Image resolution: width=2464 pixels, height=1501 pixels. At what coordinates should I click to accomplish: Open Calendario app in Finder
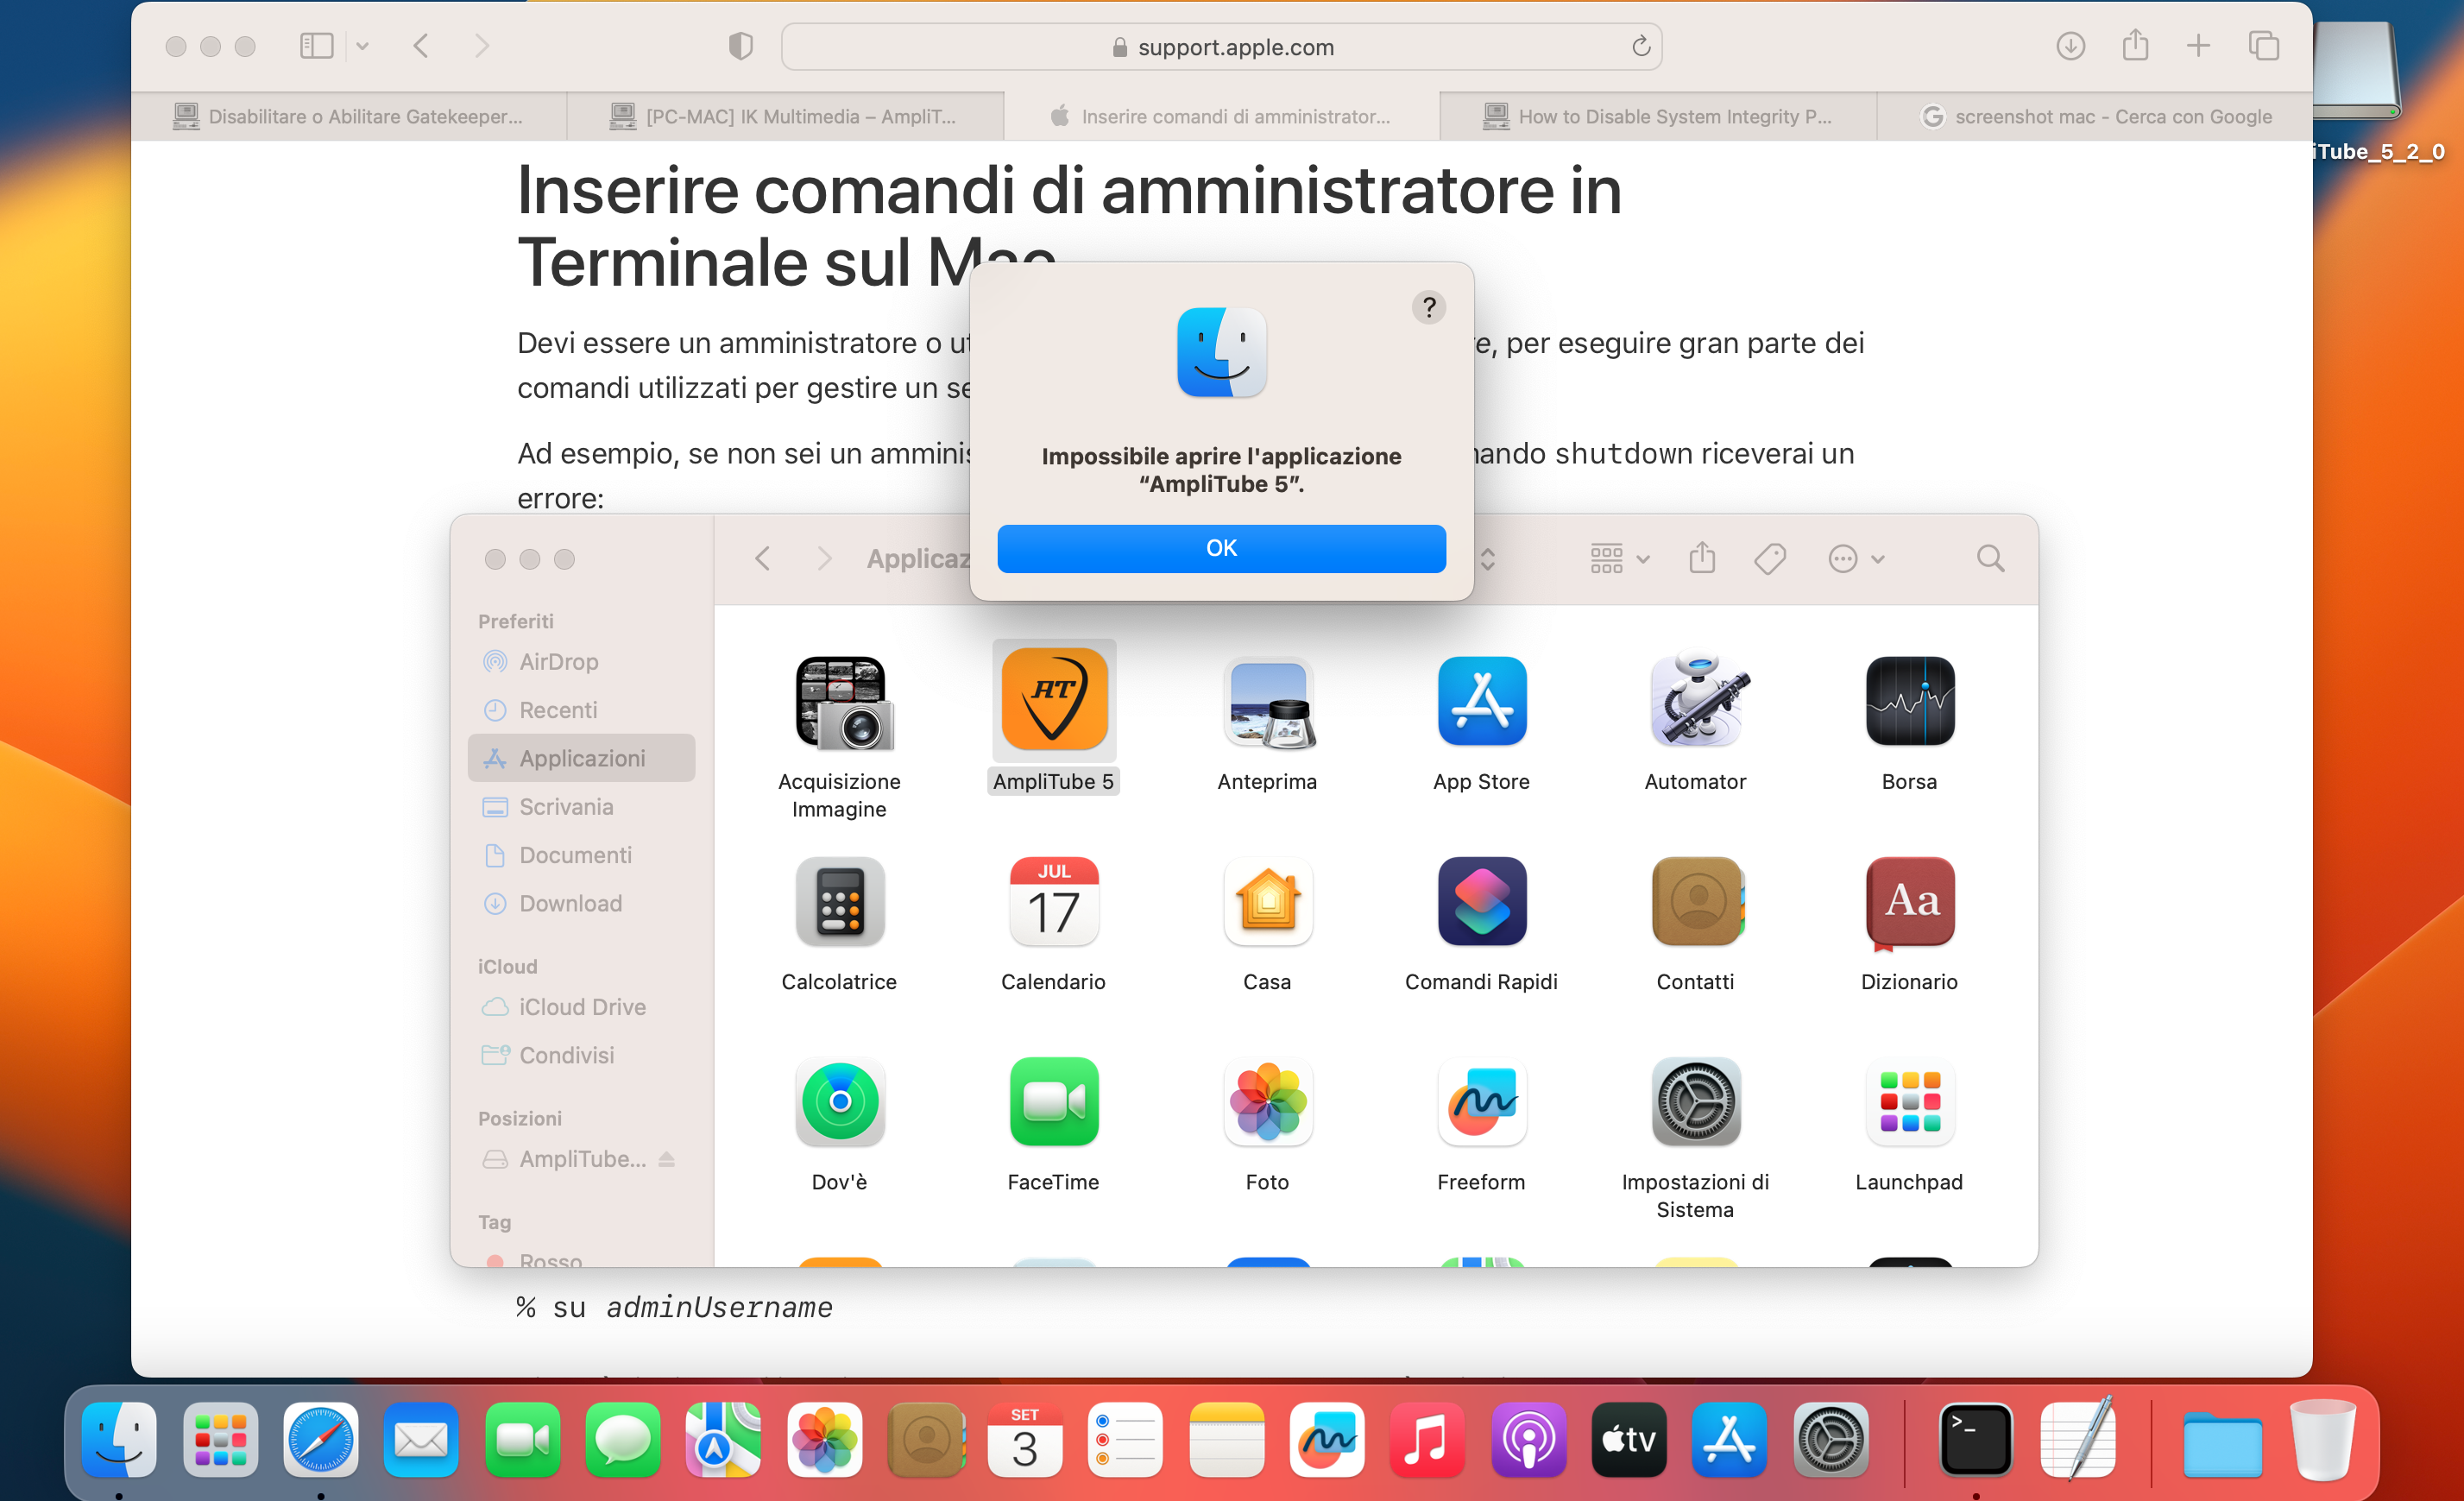1054,901
